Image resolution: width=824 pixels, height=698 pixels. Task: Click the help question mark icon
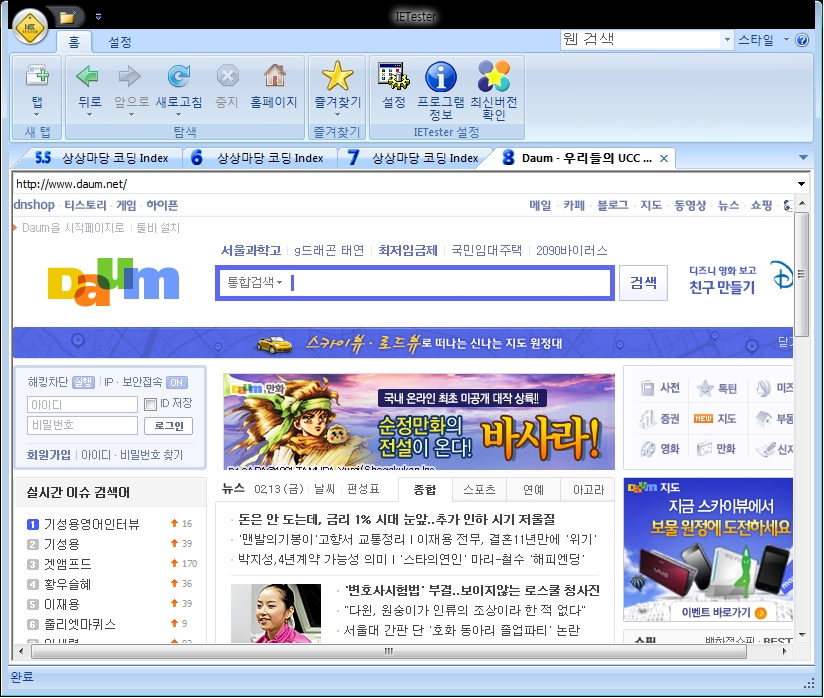(x=802, y=40)
